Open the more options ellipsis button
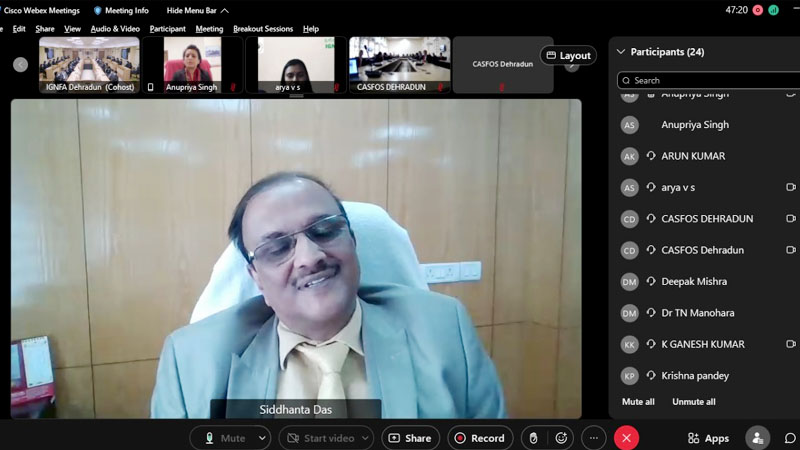 tap(594, 438)
